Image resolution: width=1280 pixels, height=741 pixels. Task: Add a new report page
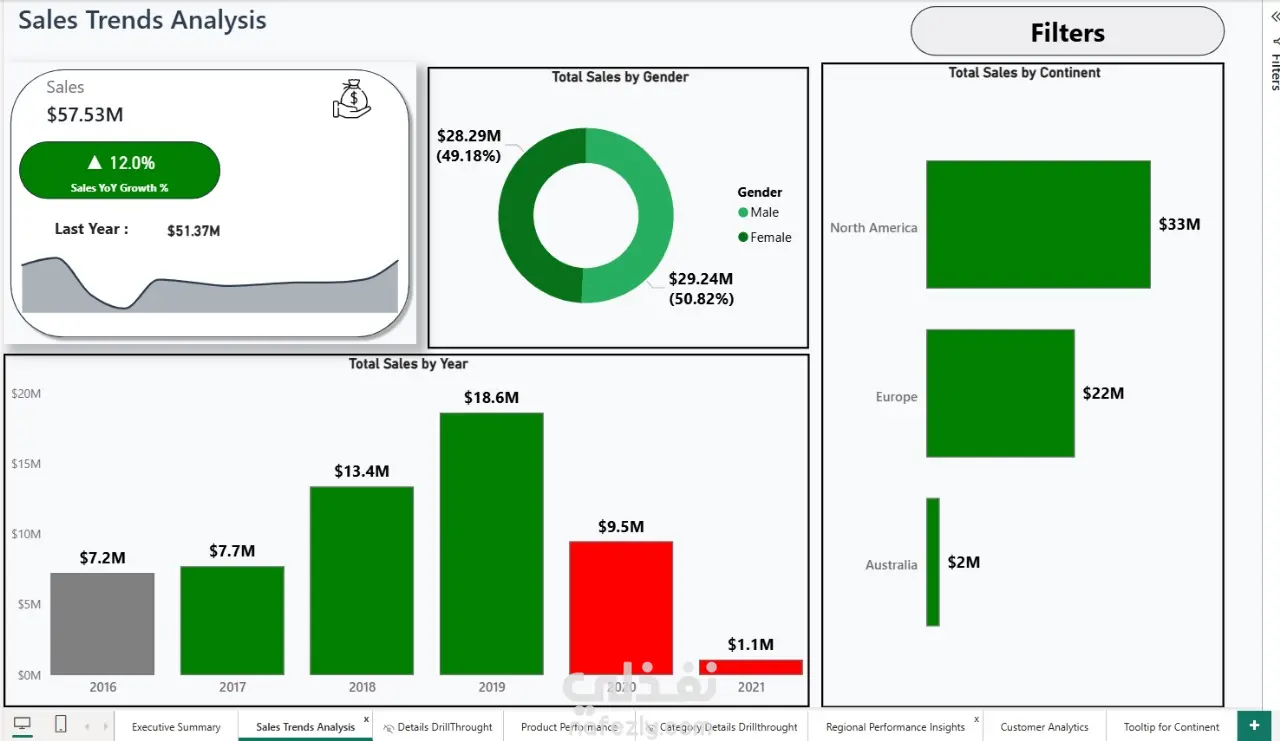tap(1254, 725)
